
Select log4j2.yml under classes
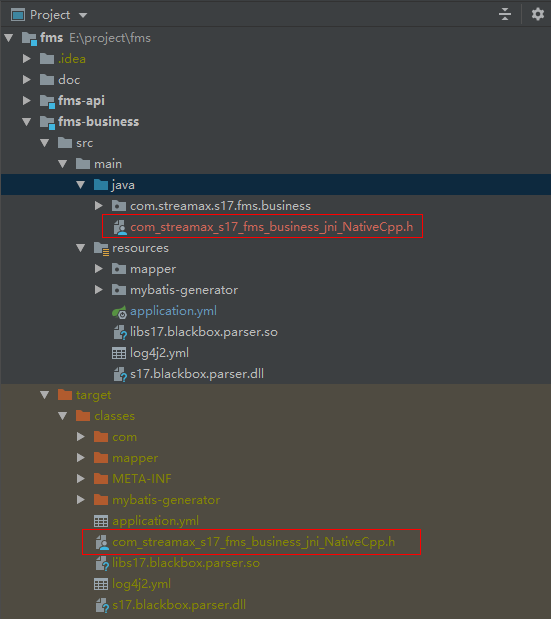pyautogui.click(x=141, y=584)
